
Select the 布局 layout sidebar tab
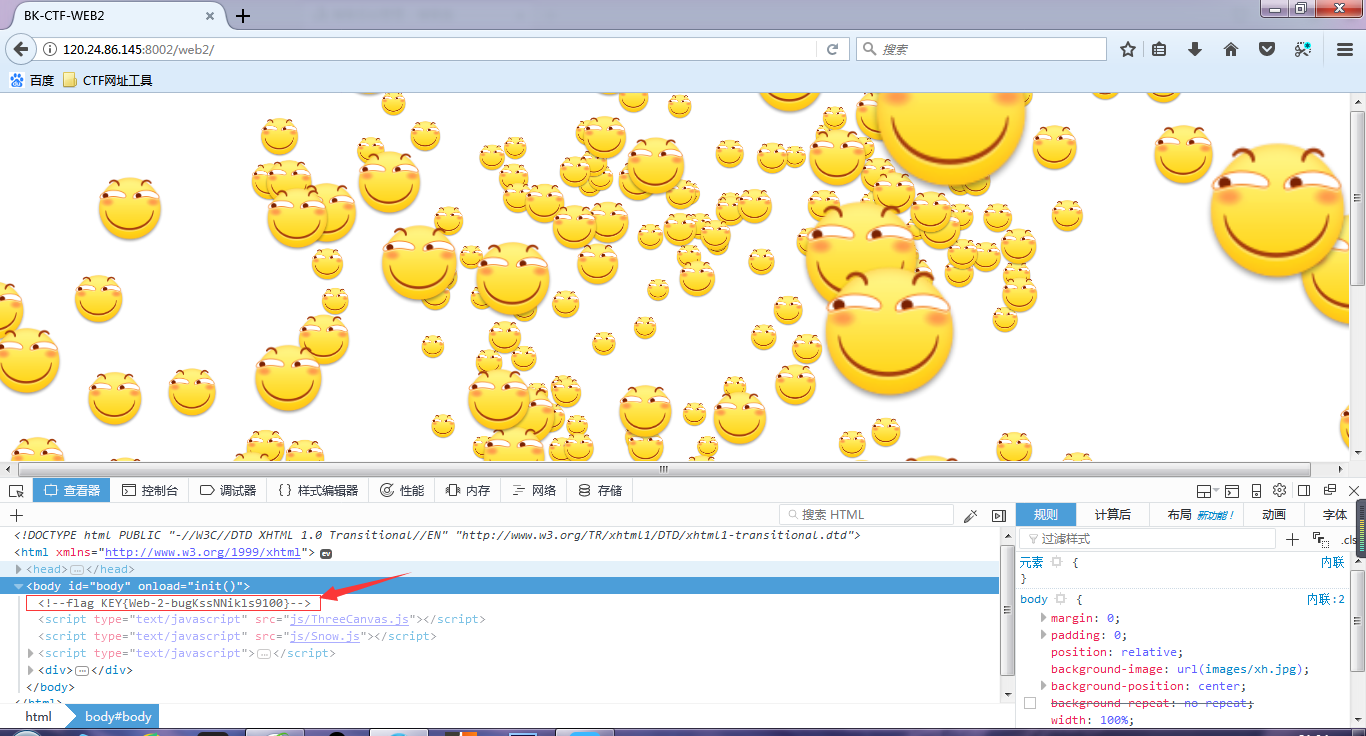tap(1198, 514)
